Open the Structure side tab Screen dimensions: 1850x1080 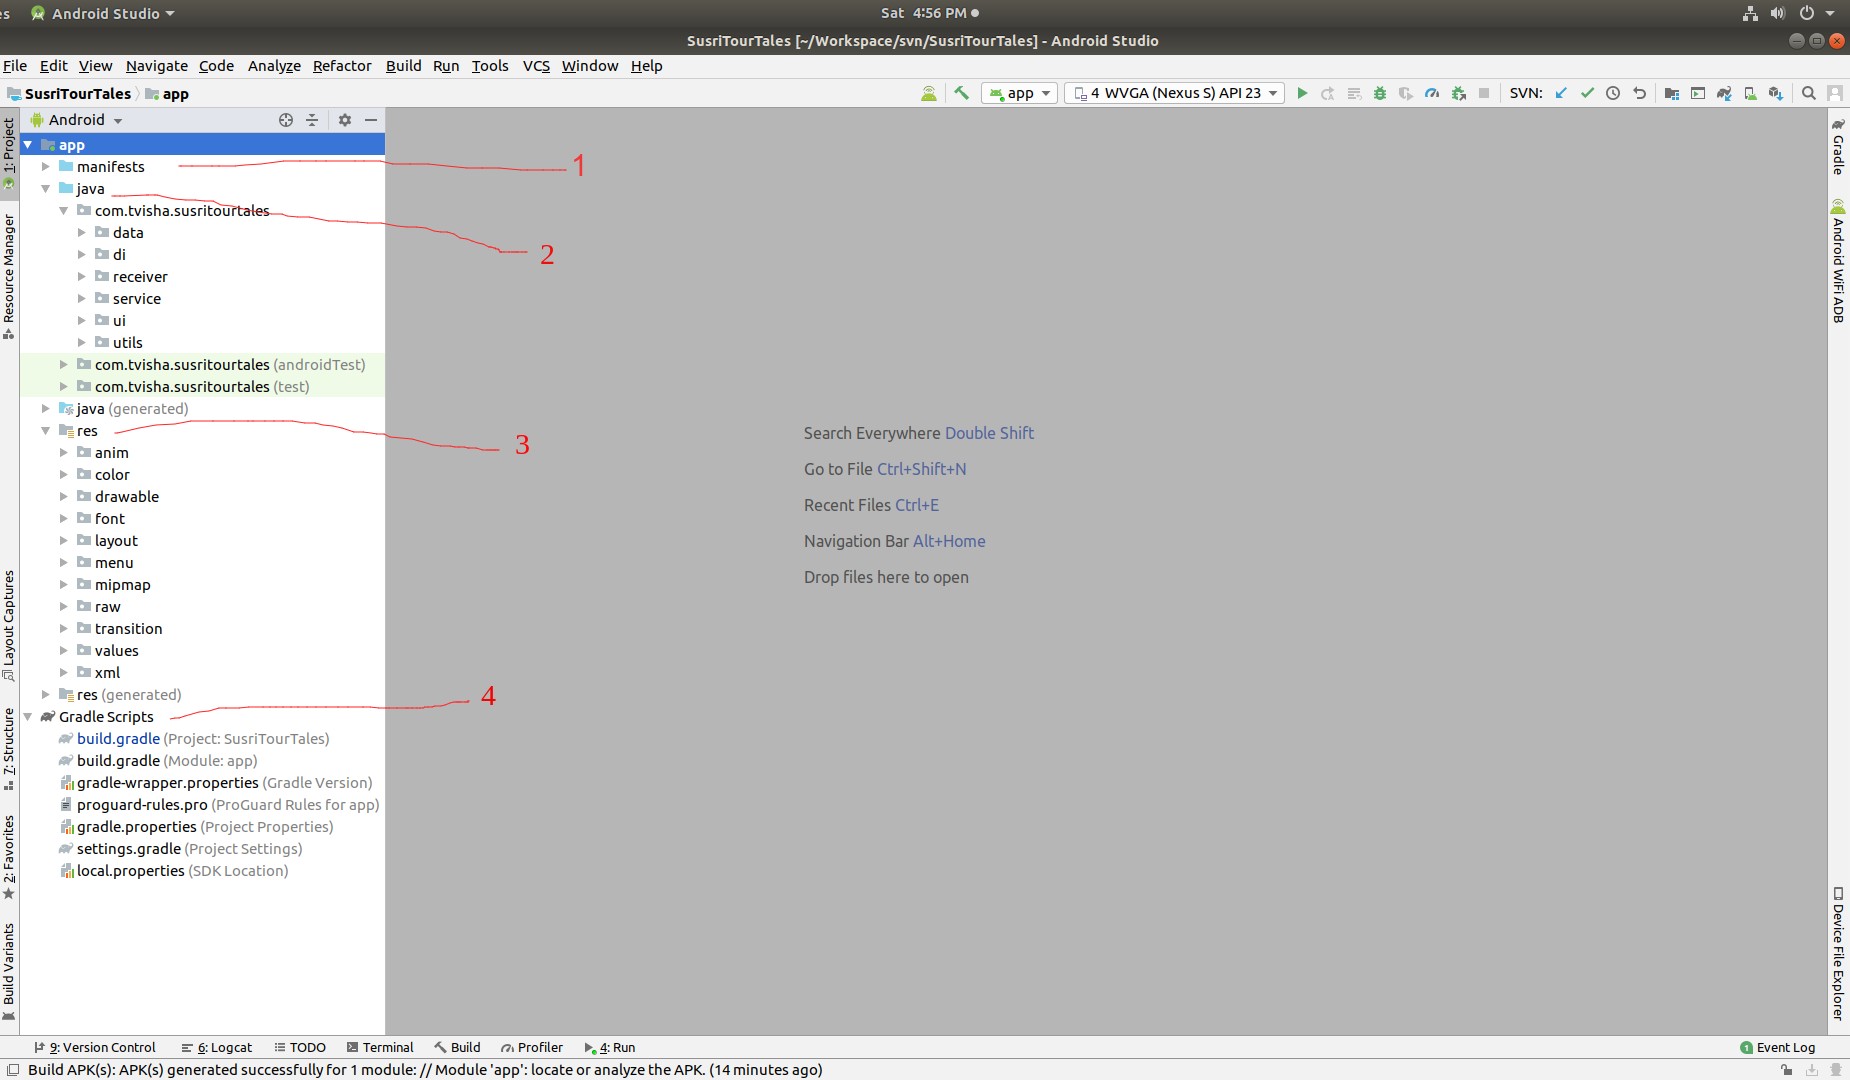(9, 748)
